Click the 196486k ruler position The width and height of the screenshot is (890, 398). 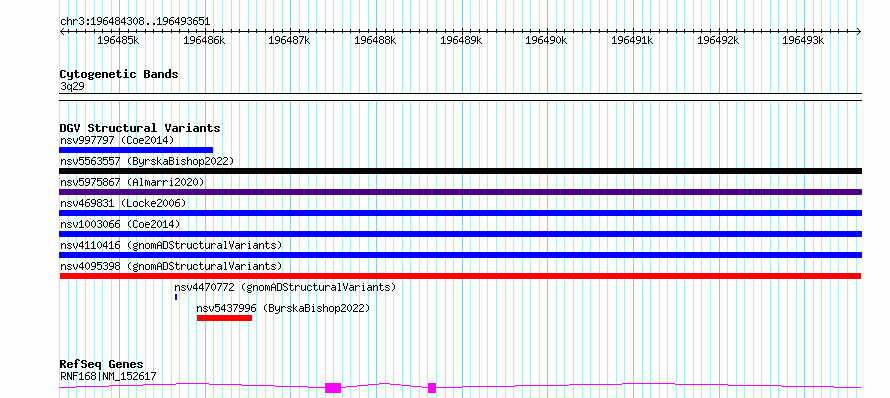click(204, 40)
